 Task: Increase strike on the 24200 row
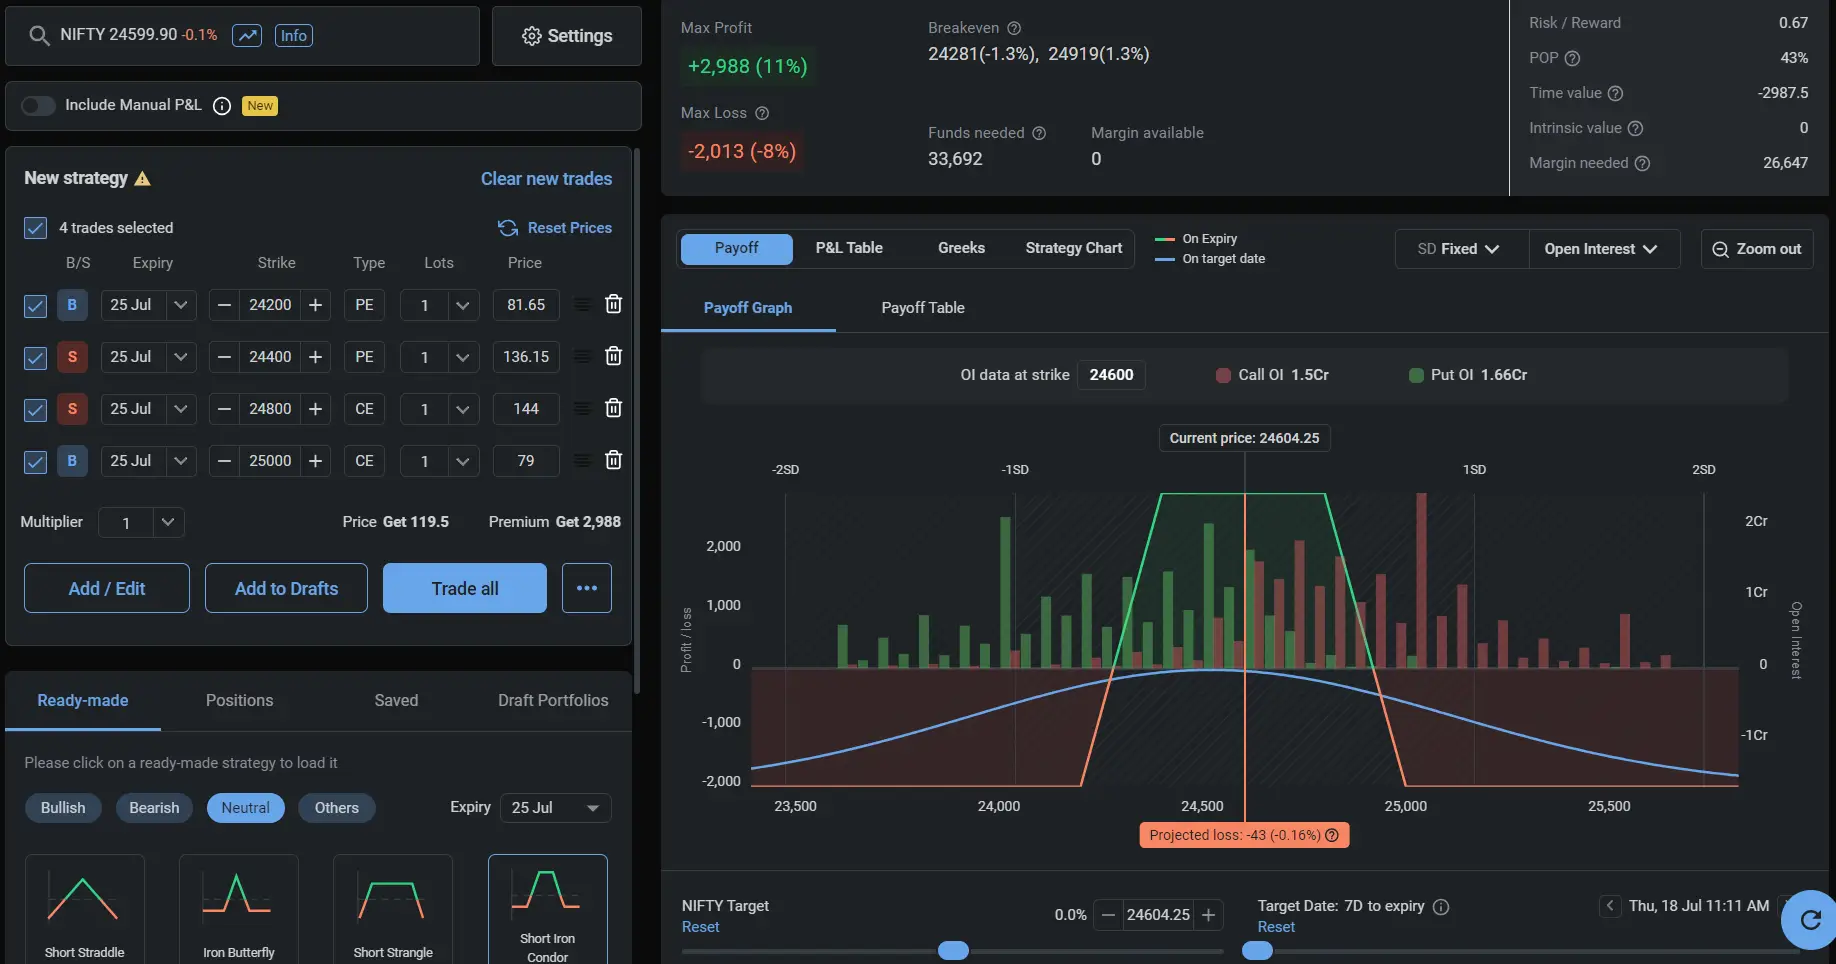315,305
